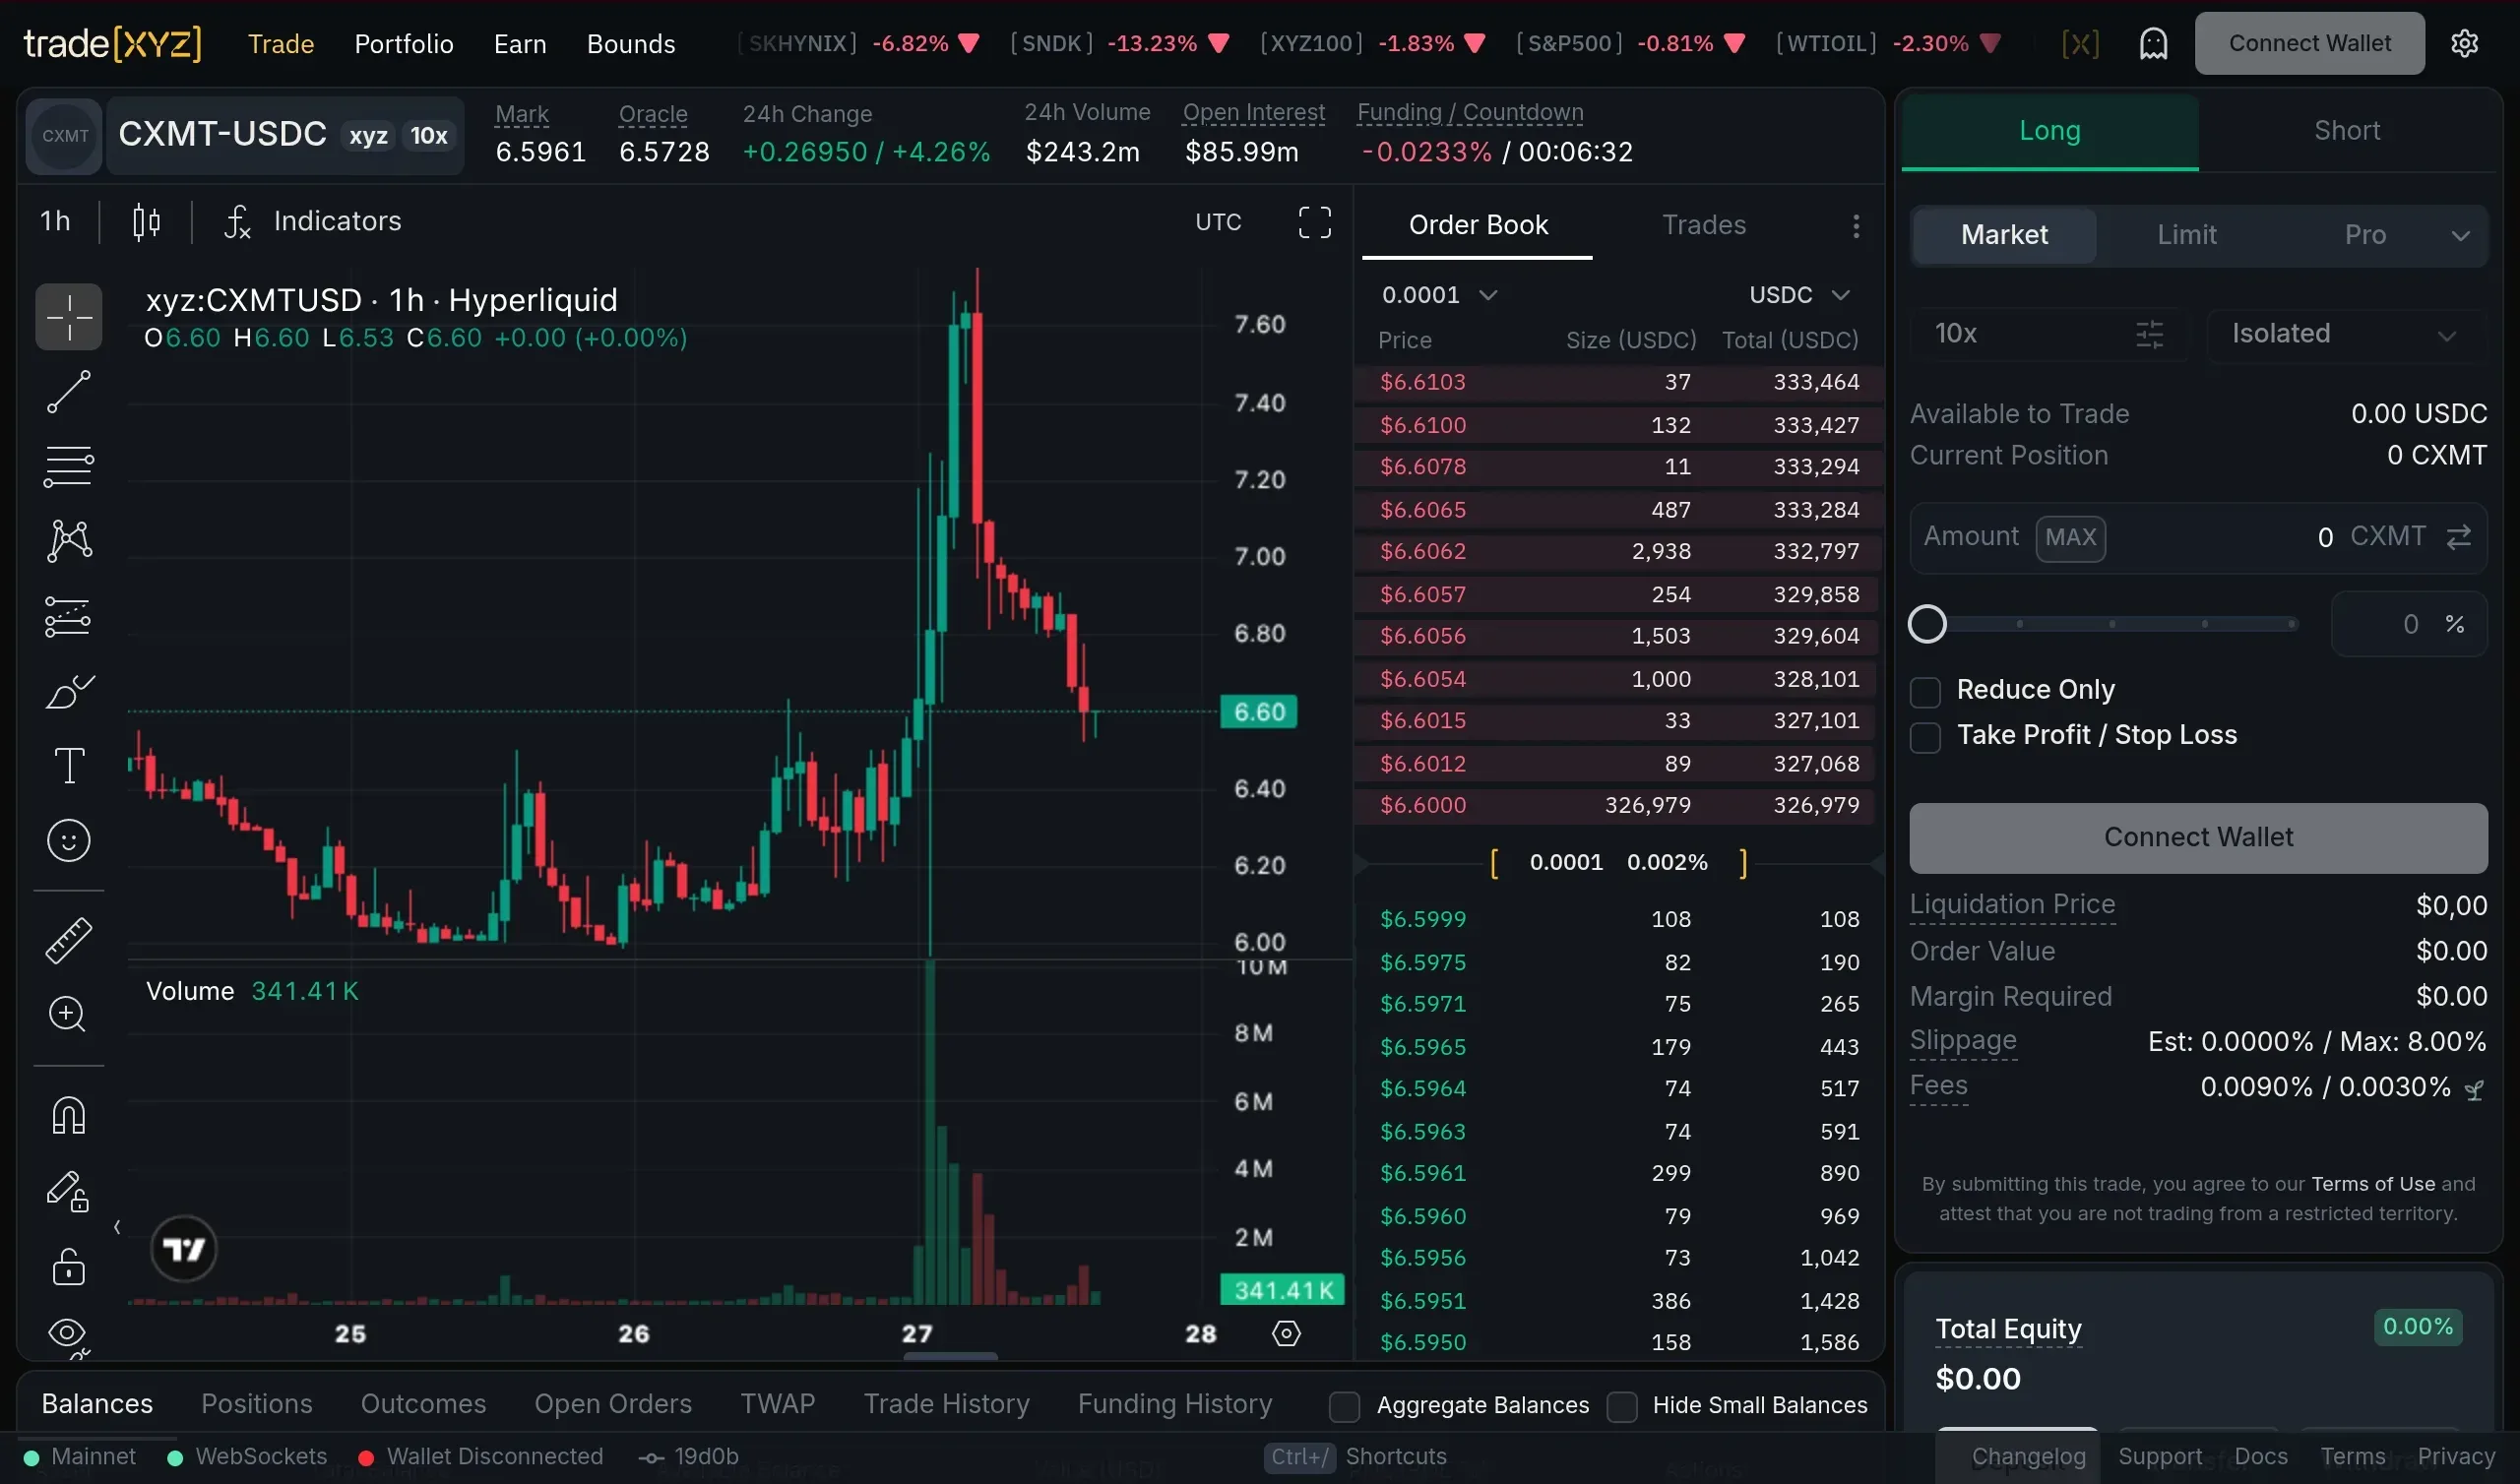Enable Take Profit / Stop Loss checkbox

point(1924,738)
